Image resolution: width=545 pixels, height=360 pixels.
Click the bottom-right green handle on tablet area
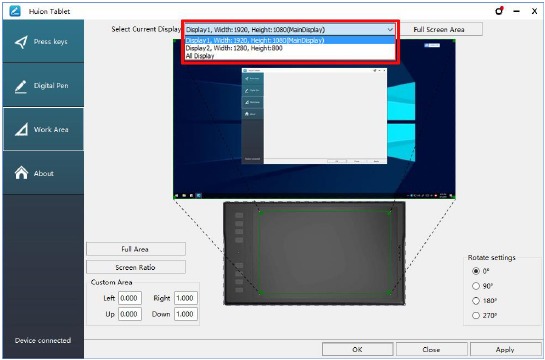pyautogui.click(x=389, y=294)
